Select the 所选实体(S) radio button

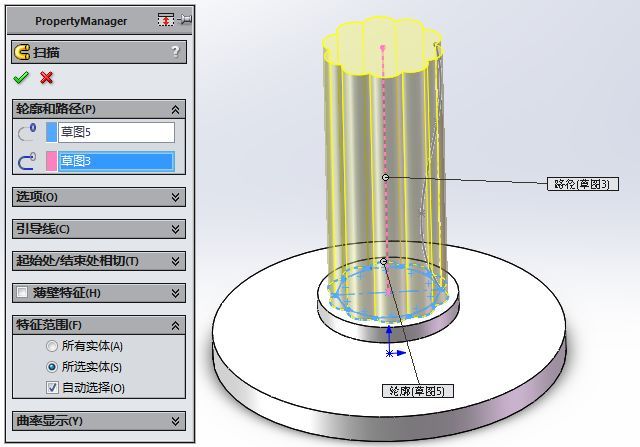(x=52, y=367)
